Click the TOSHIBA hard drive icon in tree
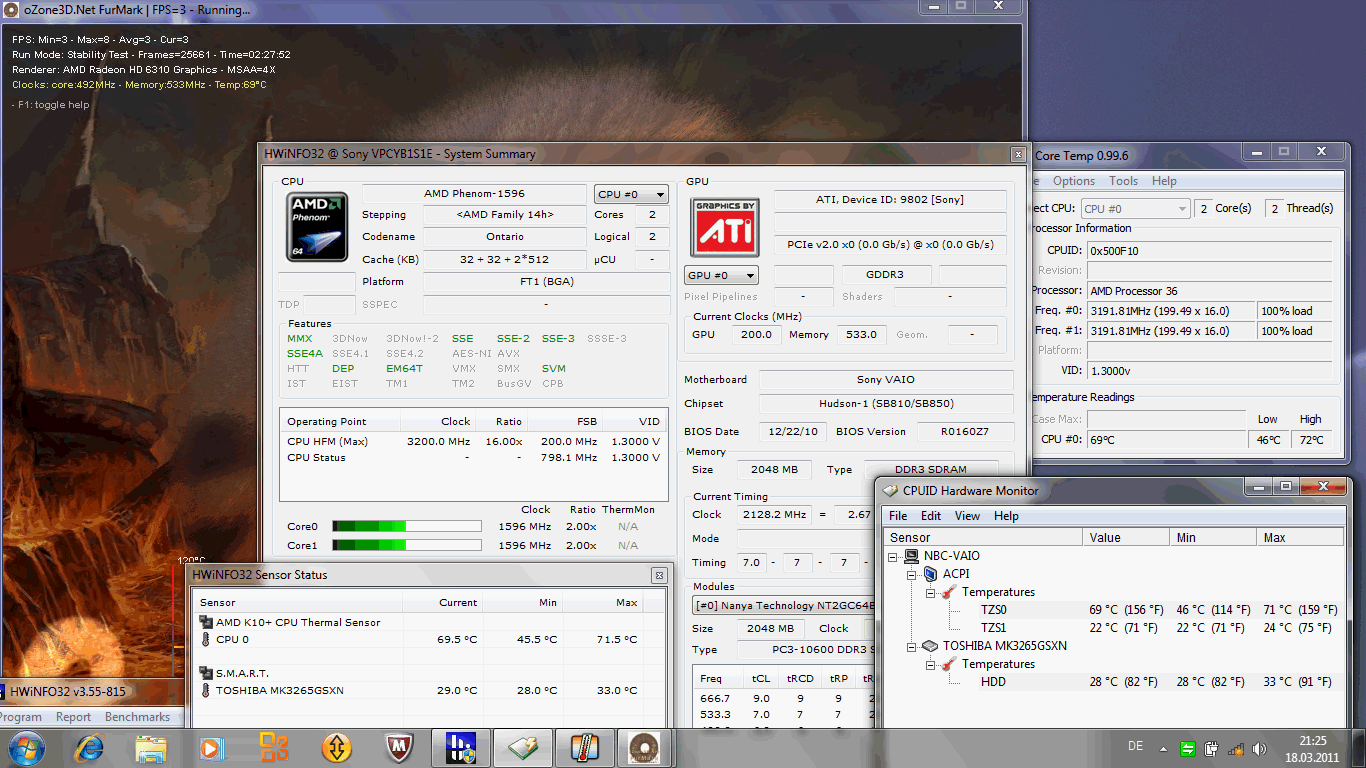1366x768 pixels. pyautogui.click(x=930, y=646)
